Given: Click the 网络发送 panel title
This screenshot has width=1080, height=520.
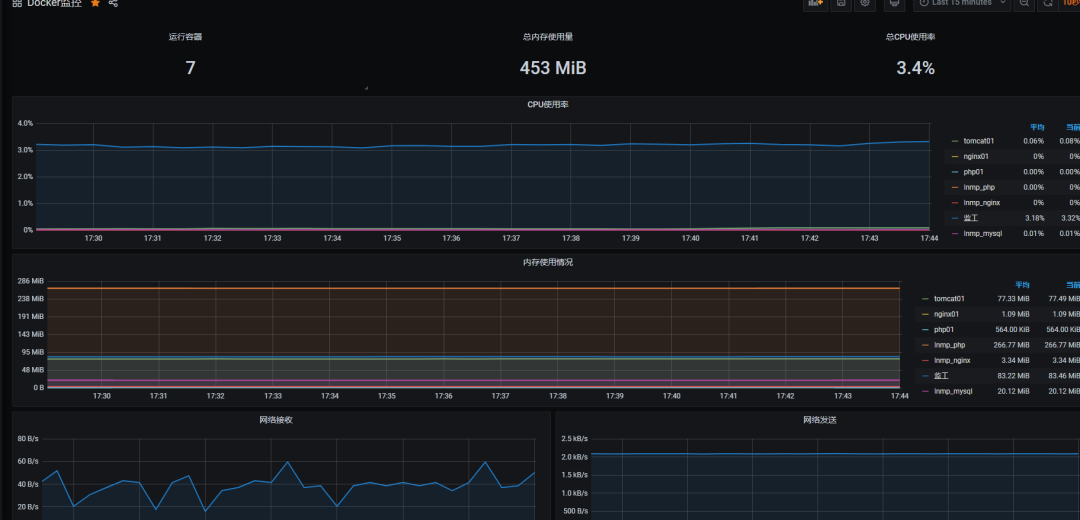Looking at the screenshot, I should click(818, 420).
